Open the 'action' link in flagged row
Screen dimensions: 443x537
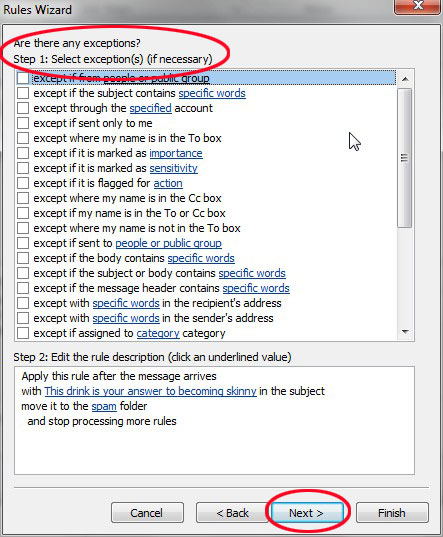point(168,183)
